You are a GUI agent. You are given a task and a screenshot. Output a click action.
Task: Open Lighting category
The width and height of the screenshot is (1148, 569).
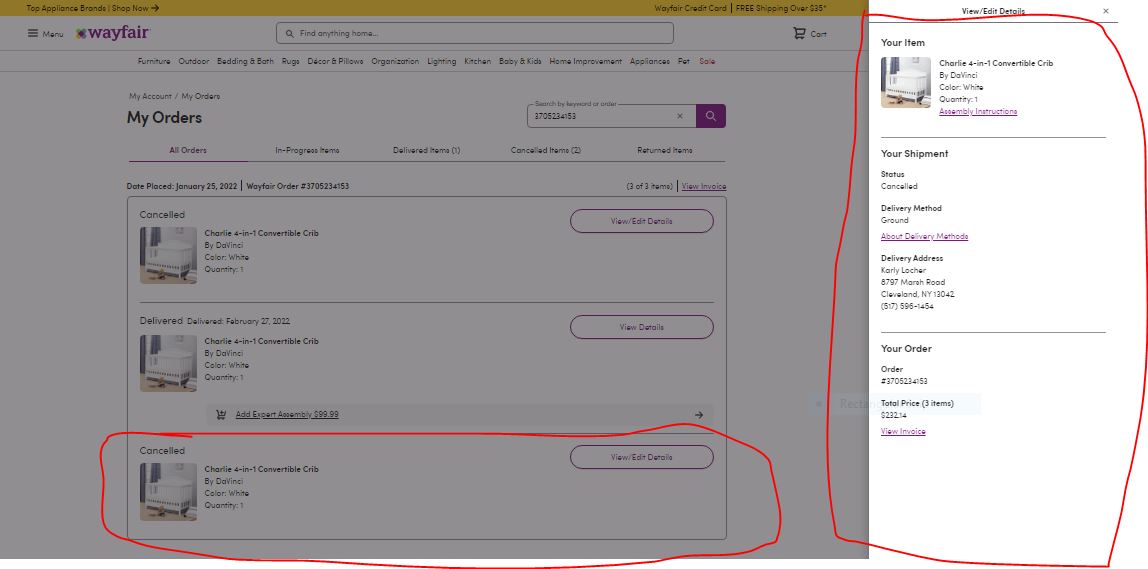(x=441, y=62)
